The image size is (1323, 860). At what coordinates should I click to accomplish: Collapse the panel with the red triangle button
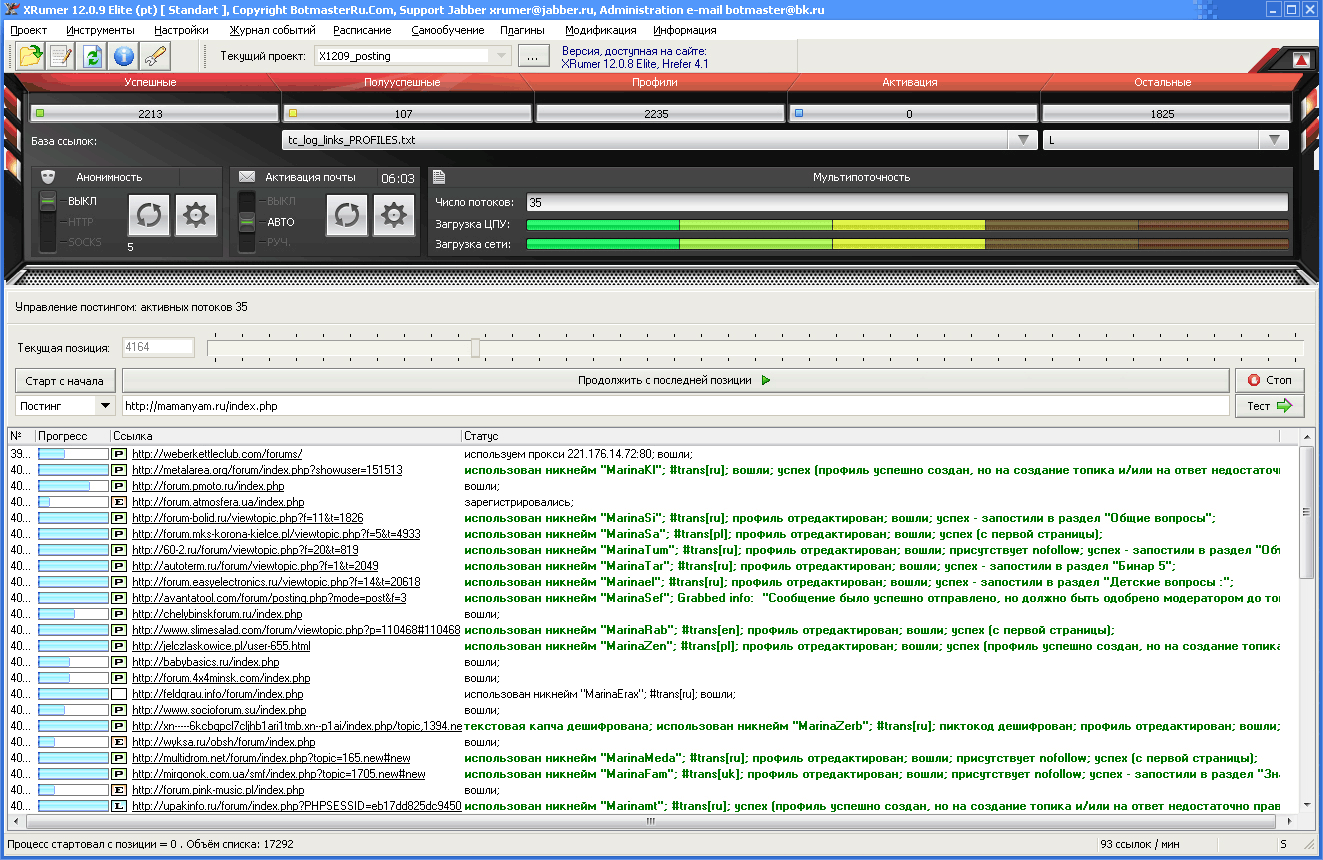(x=1301, y=60)
